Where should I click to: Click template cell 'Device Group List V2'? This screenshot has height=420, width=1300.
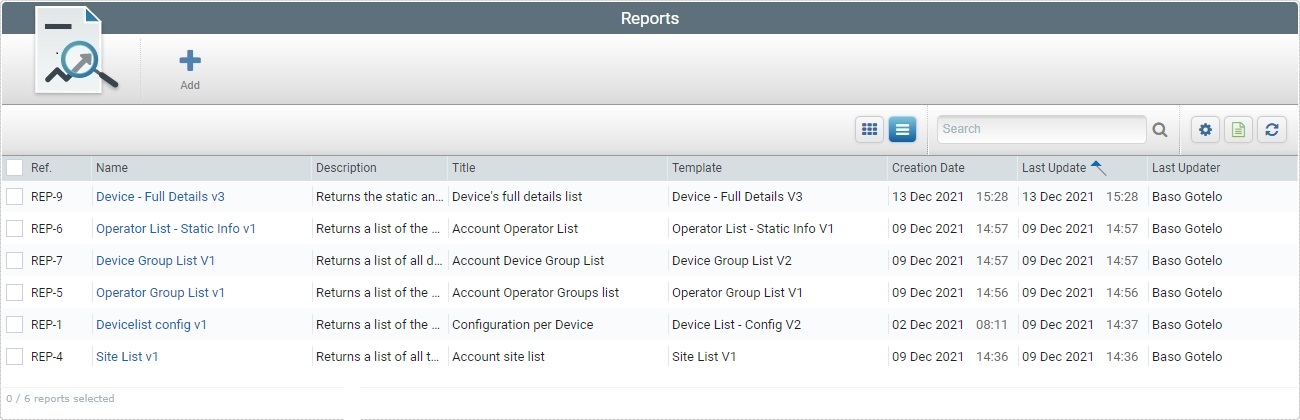[732, 261]
